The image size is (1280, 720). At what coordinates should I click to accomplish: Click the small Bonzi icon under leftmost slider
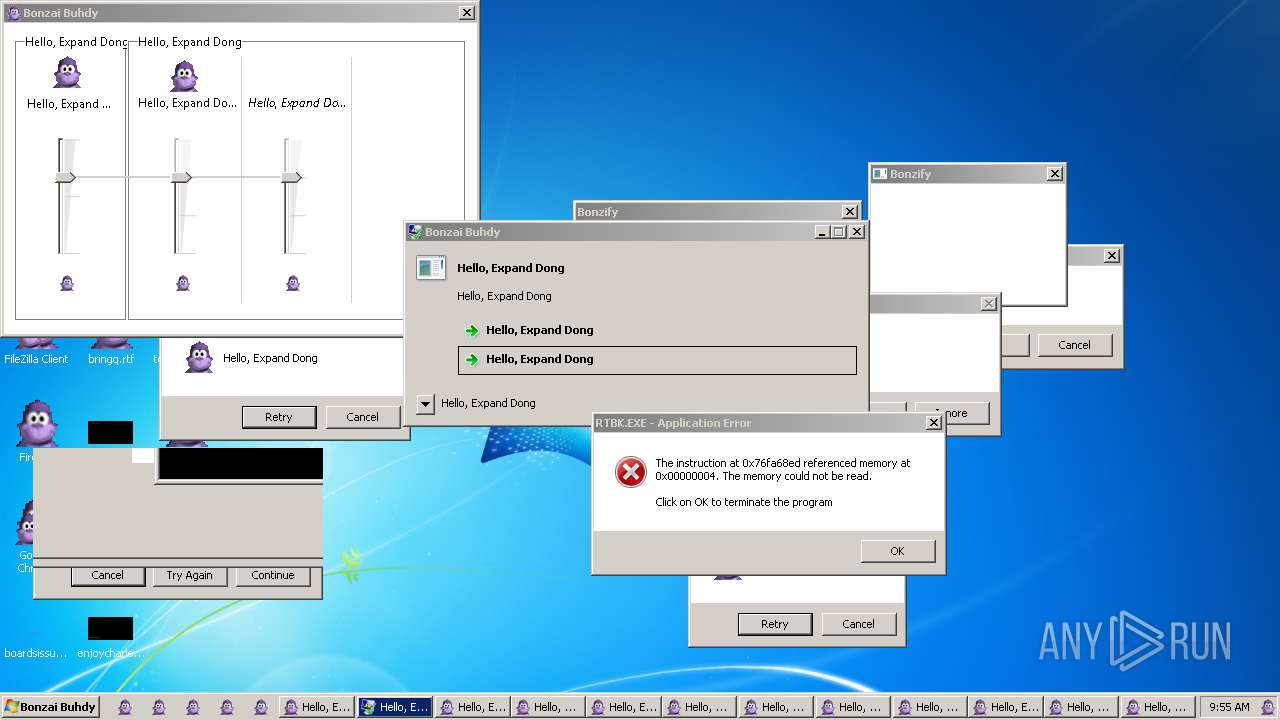click(x=67, y=283)
